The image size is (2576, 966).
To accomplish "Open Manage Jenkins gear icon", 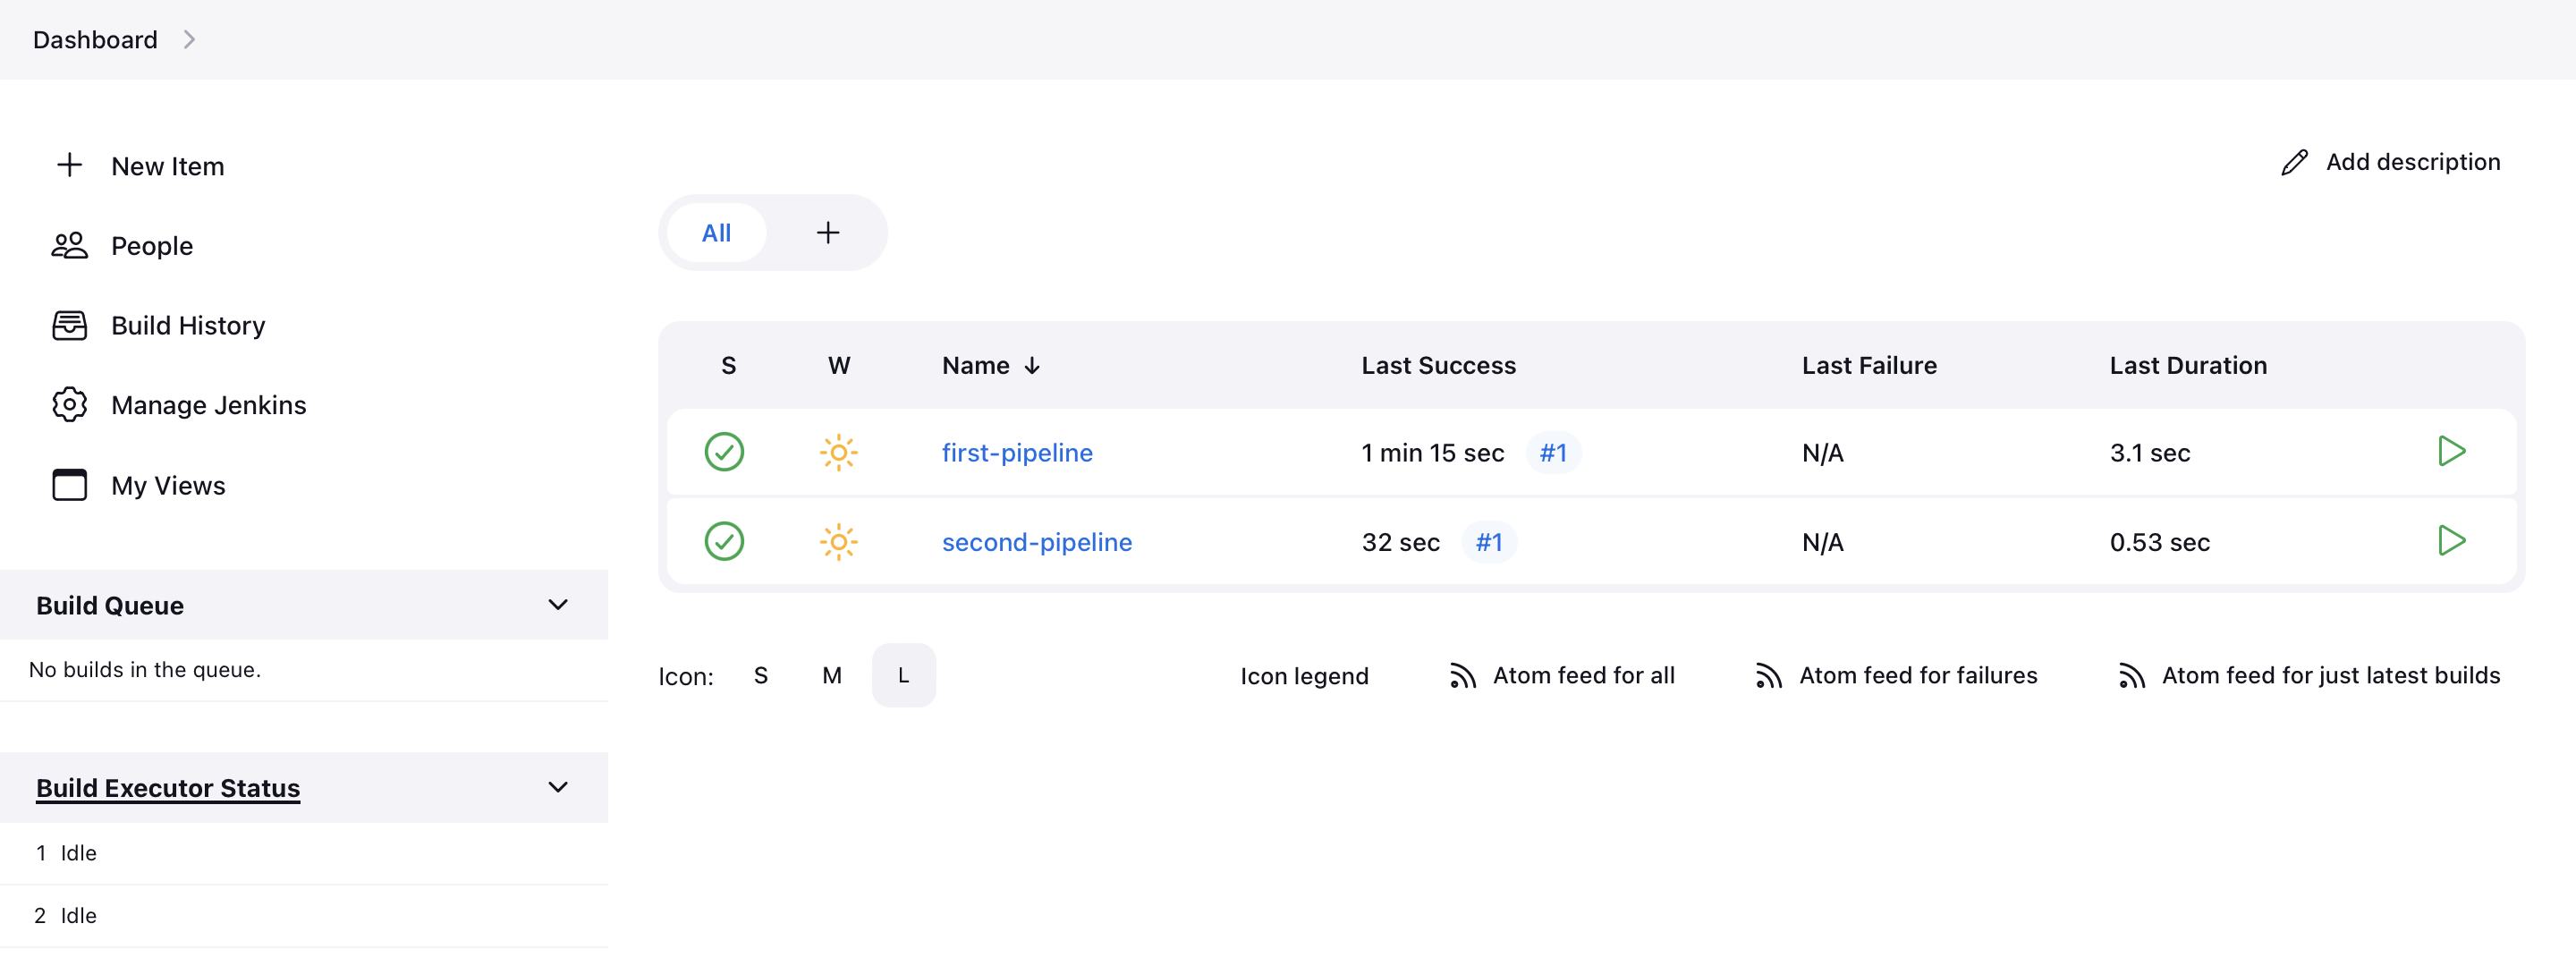I will pos(69,405).
